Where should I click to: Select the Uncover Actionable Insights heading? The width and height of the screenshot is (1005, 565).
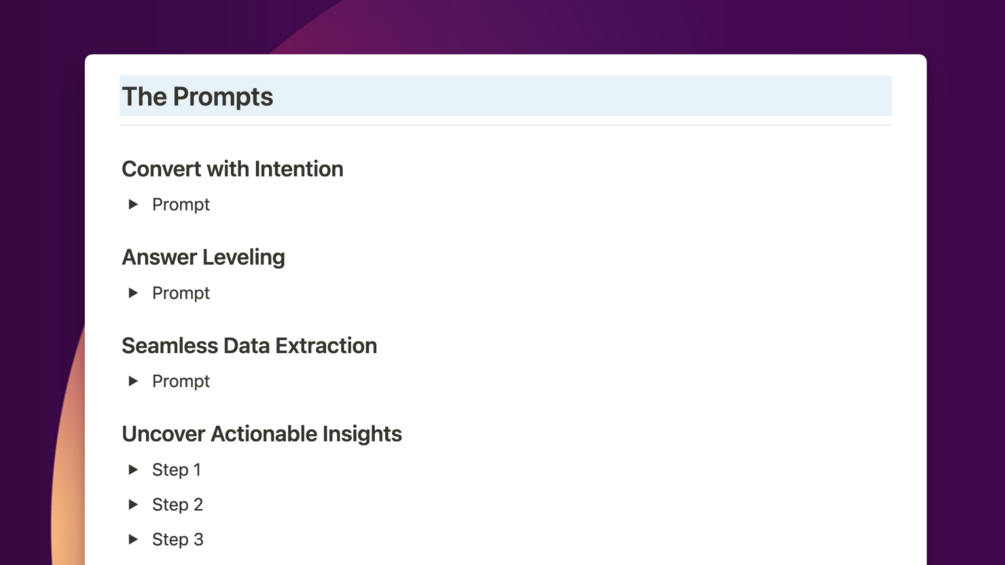261,434
